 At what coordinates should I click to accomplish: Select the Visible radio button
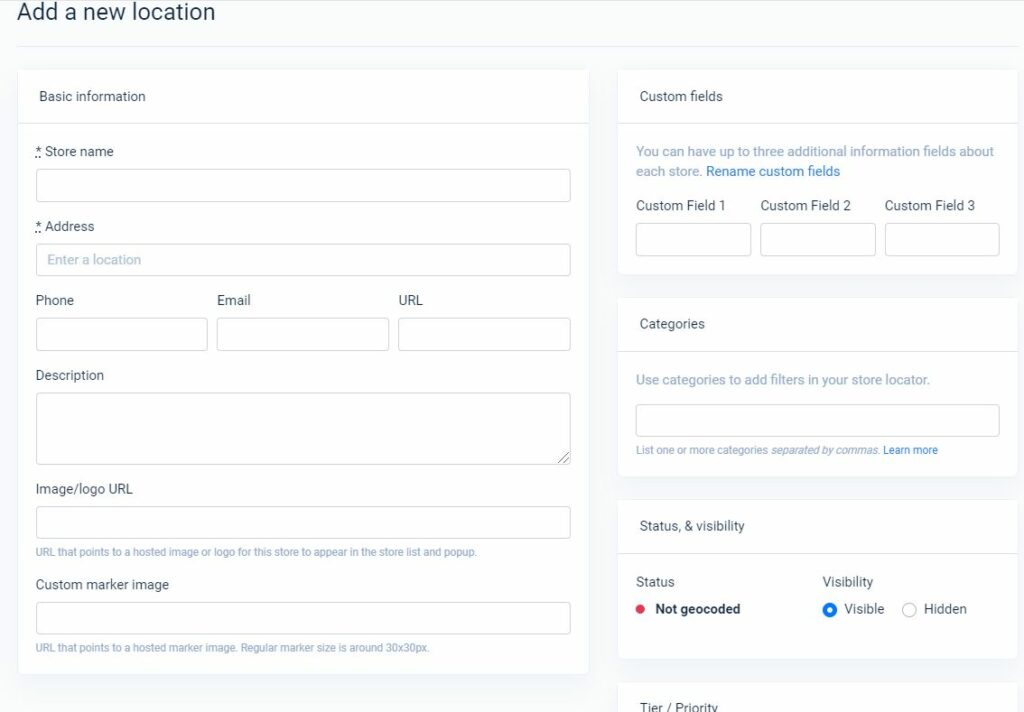pyautogui.click(x=829, y=609)
